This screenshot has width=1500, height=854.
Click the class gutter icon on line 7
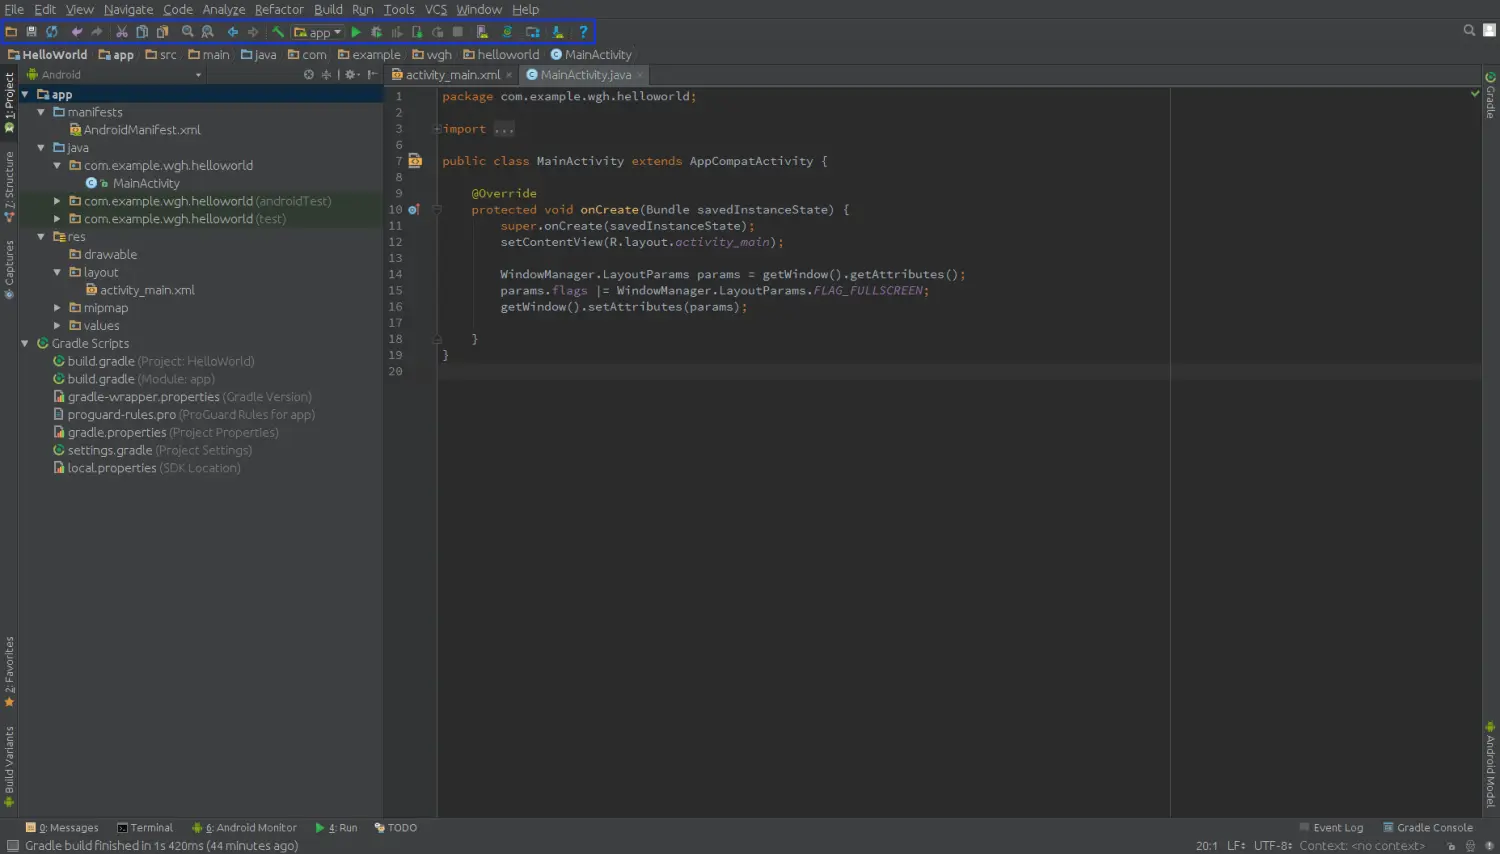coord(415,161)
